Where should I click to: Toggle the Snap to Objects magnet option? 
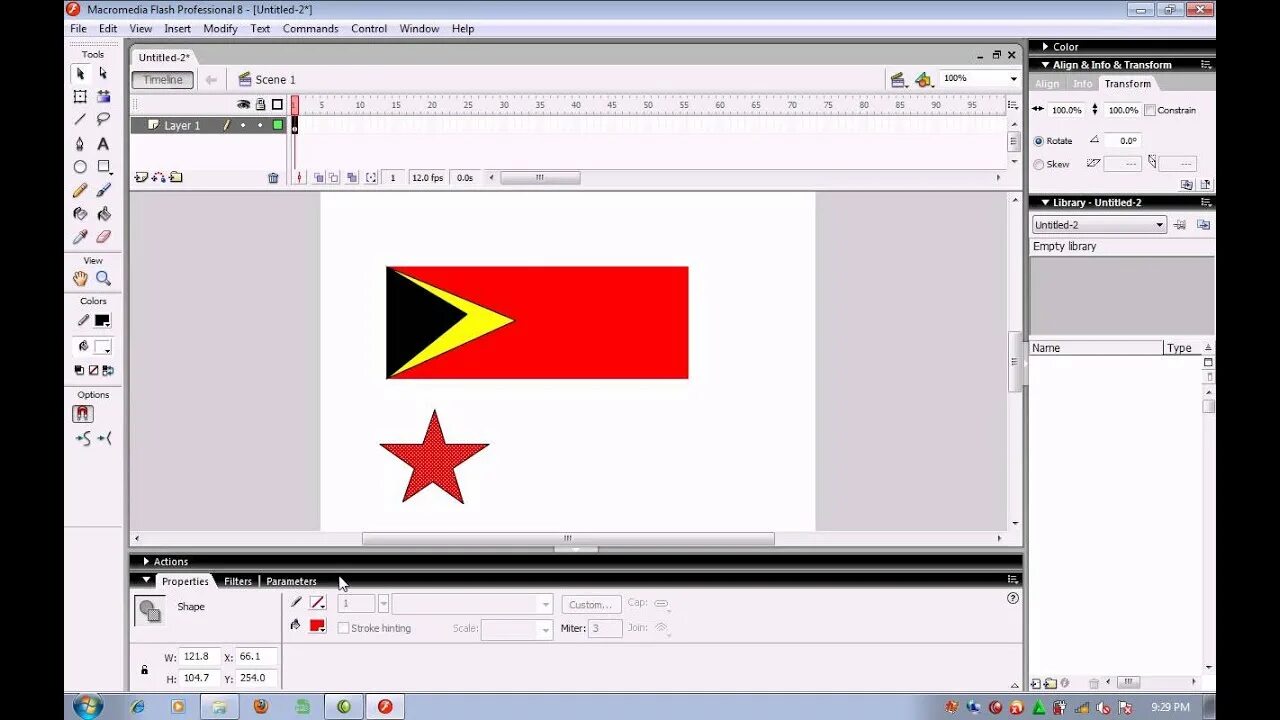(x=82, y=414)
